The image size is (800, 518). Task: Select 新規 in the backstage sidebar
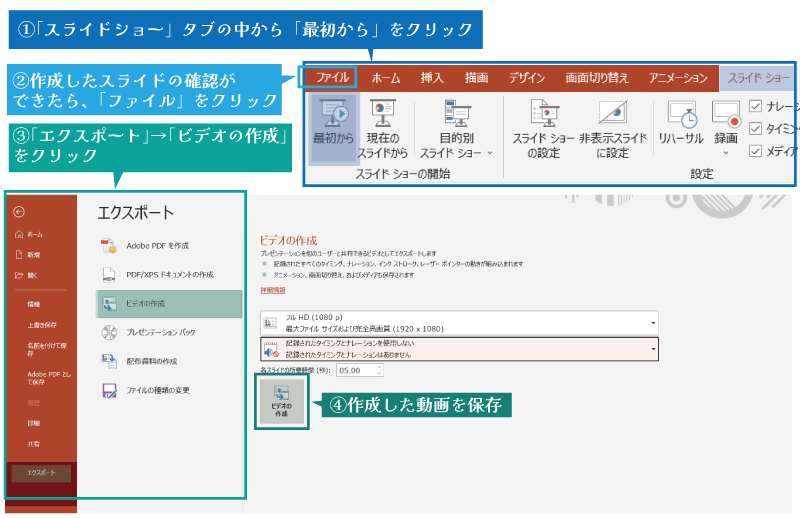(28, 255)
